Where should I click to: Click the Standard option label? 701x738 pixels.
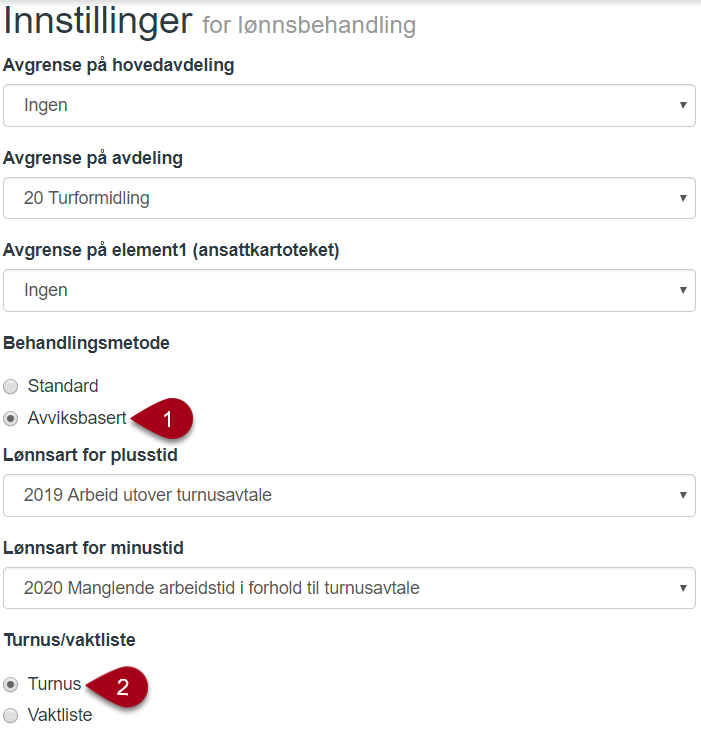tap(63, 386)
